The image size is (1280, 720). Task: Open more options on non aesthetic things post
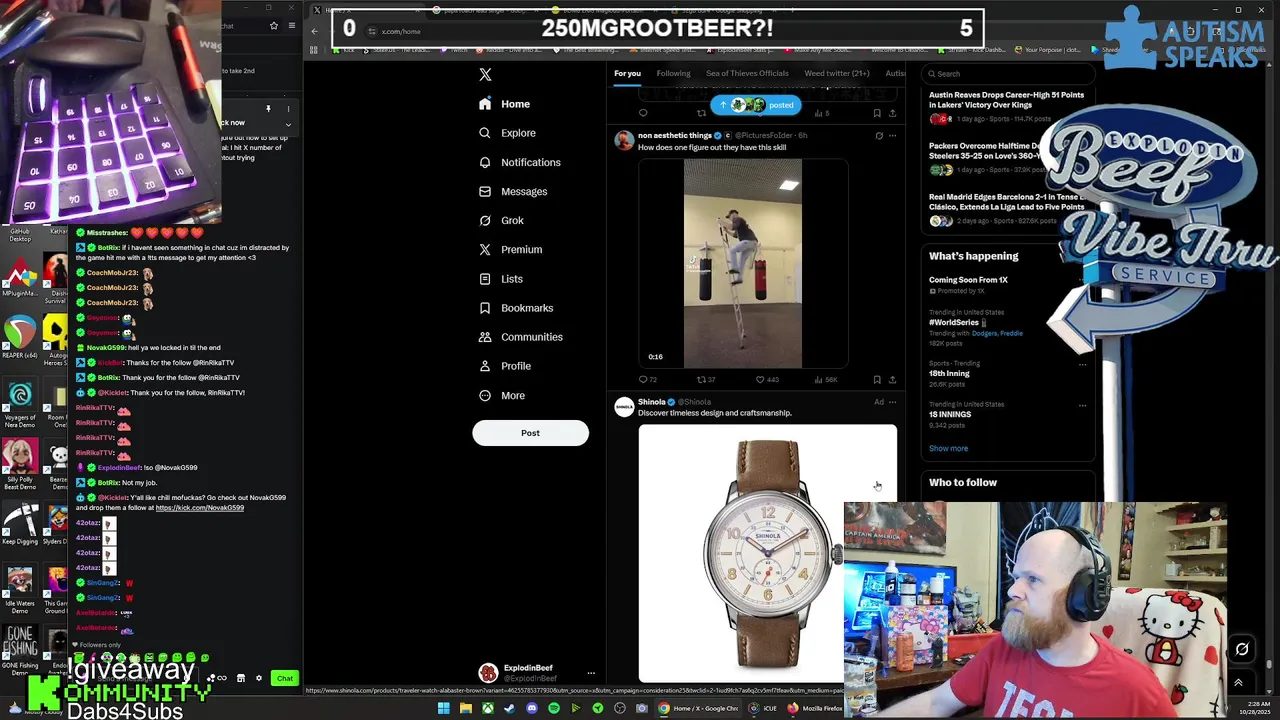tap(892, 135)
